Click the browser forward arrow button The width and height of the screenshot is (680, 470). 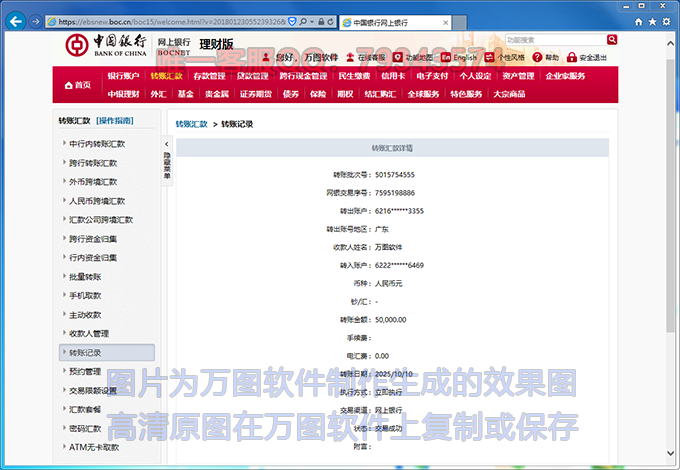pyautogui.click(x=36, y=21)
